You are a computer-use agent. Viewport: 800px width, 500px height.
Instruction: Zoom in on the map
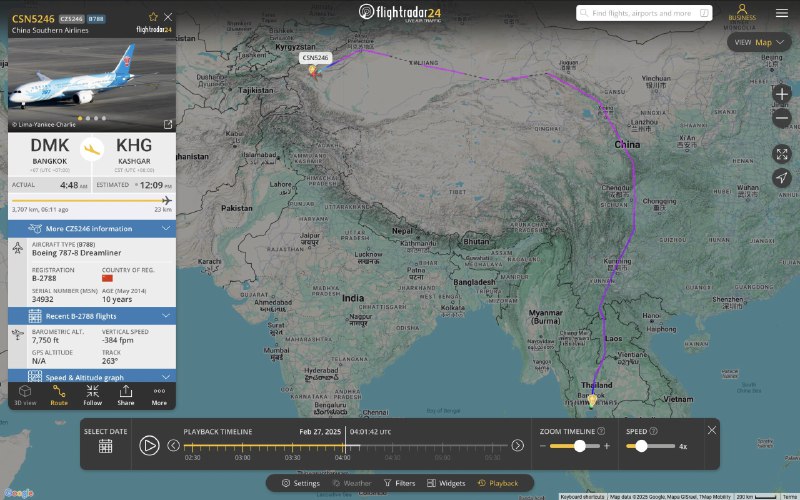point(782,93)
